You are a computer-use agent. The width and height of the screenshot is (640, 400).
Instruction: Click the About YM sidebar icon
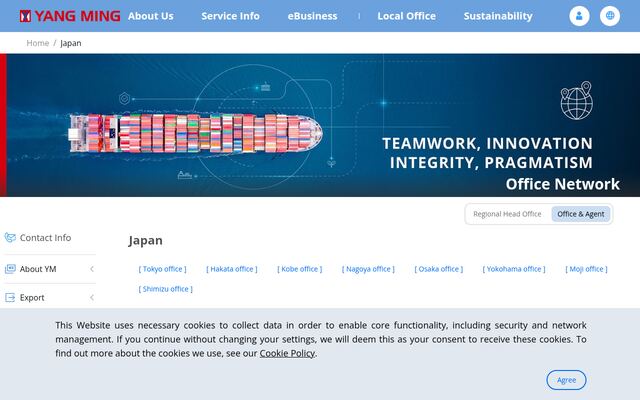pyautogui.click(x=10, y=269)
